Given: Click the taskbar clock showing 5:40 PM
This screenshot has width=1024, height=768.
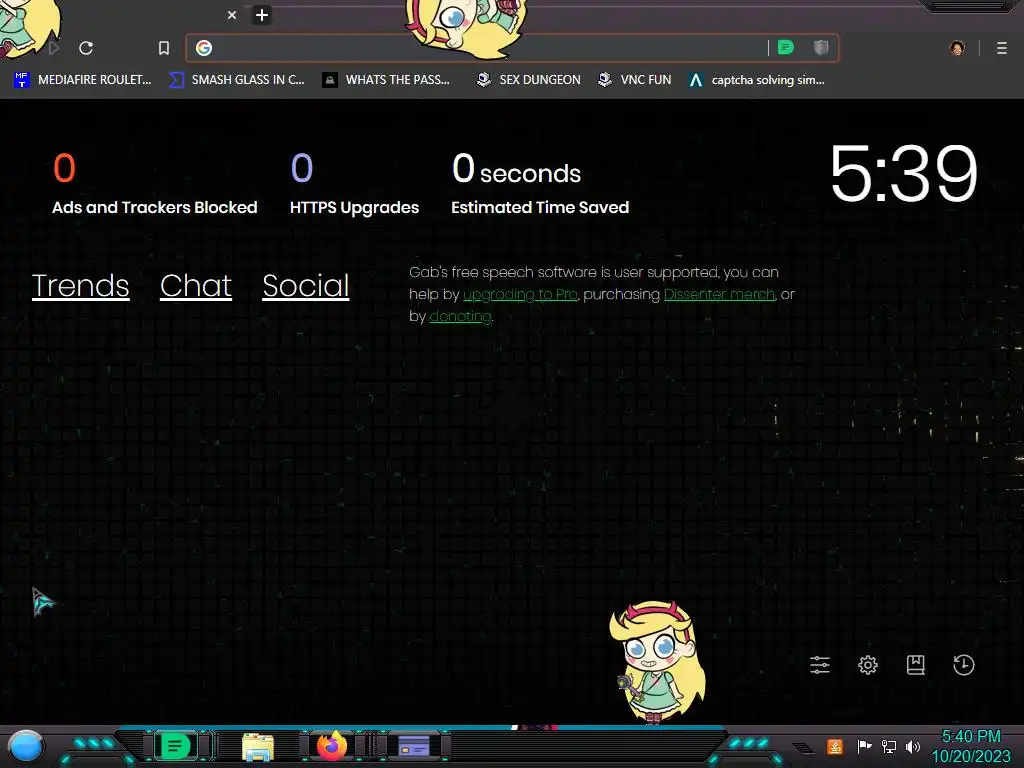Looking at the screenshot, I should [x=971, y=746].
